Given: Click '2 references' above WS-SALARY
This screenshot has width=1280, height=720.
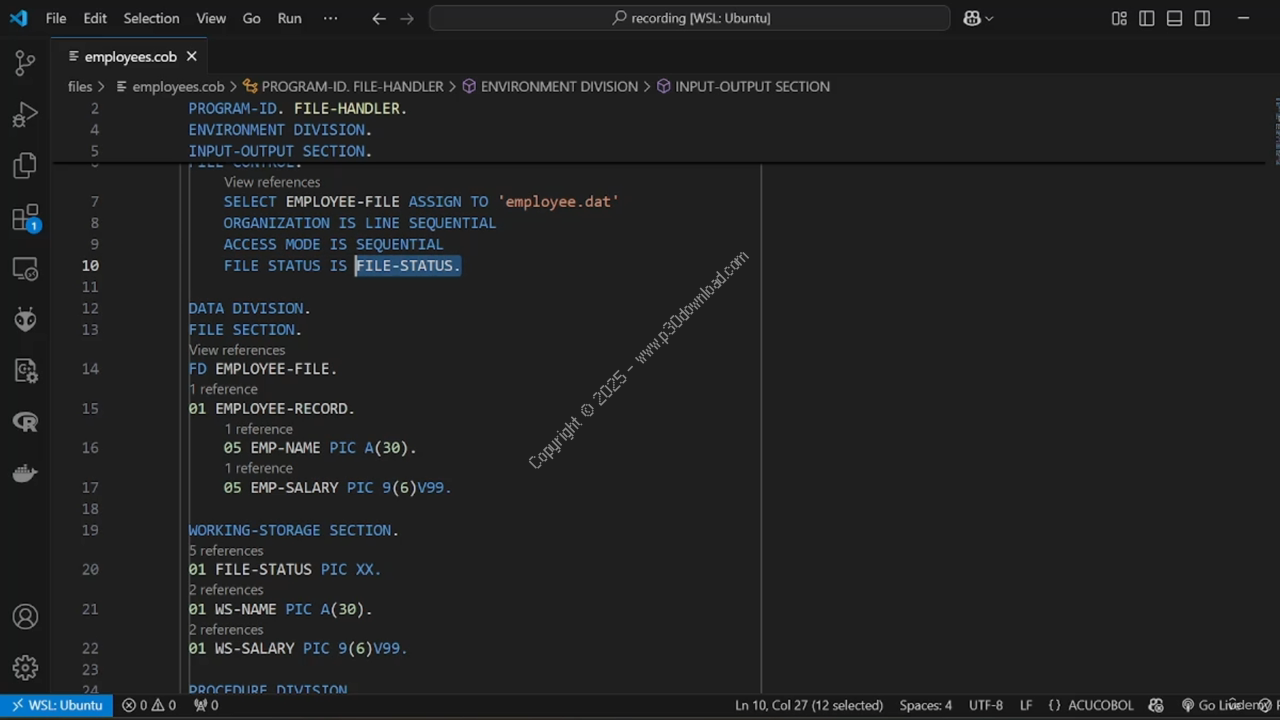Looking at the screenshot, I should click(226, 629).
